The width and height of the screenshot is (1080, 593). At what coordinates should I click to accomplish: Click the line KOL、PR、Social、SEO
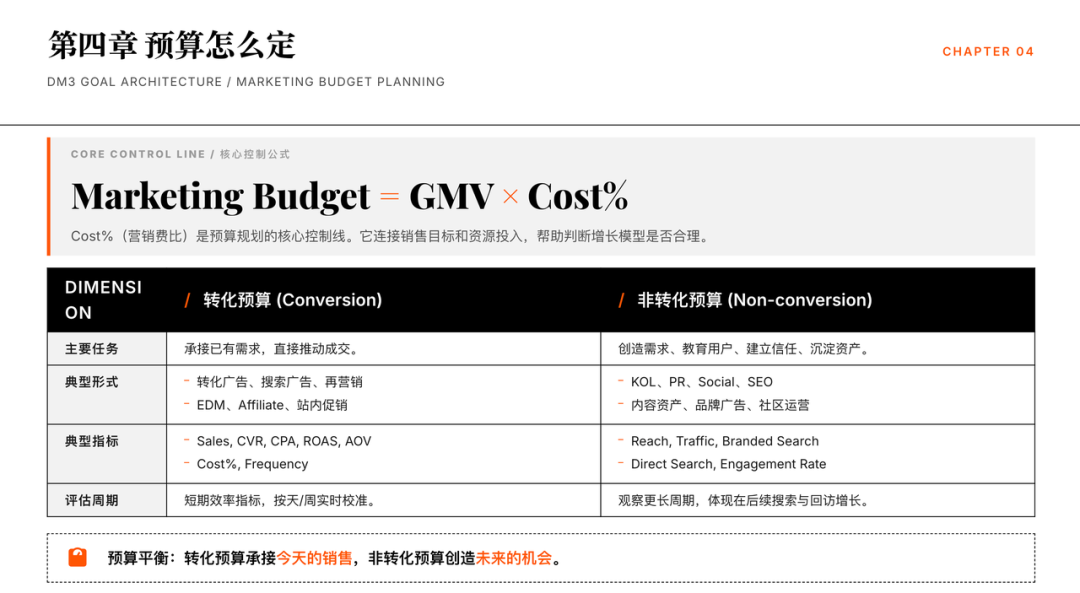(x=702, y=382)
